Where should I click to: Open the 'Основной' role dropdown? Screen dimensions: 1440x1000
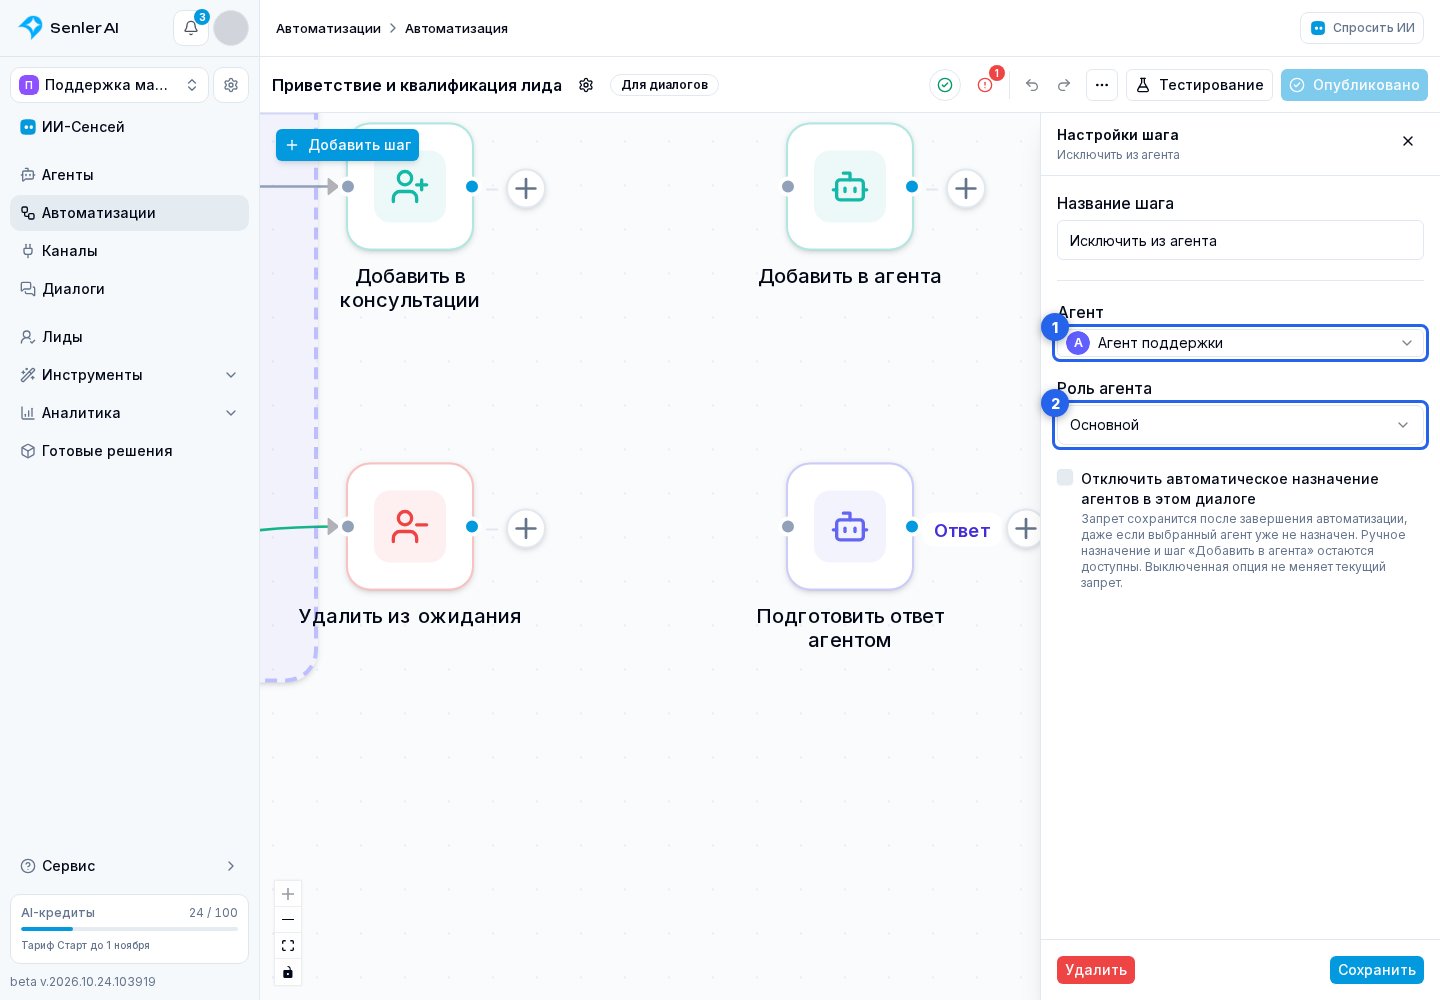tap(1240, 425)
